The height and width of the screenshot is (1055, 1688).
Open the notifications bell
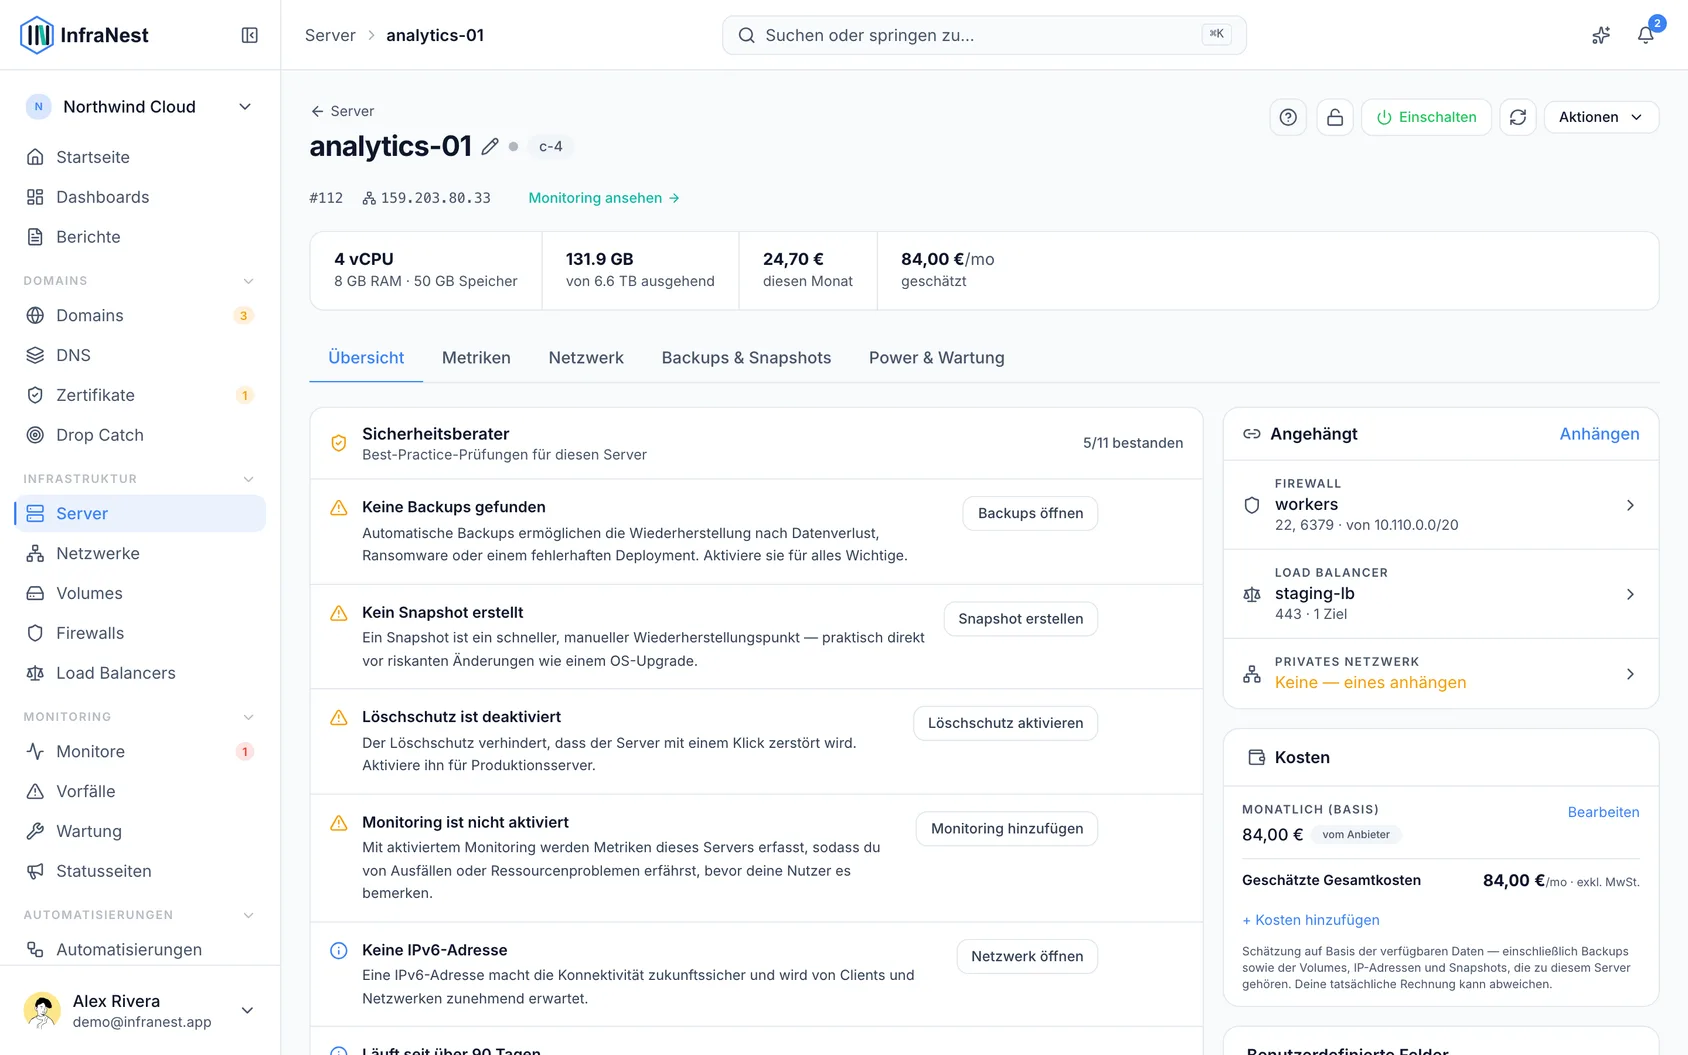(x=1645, y=35)
